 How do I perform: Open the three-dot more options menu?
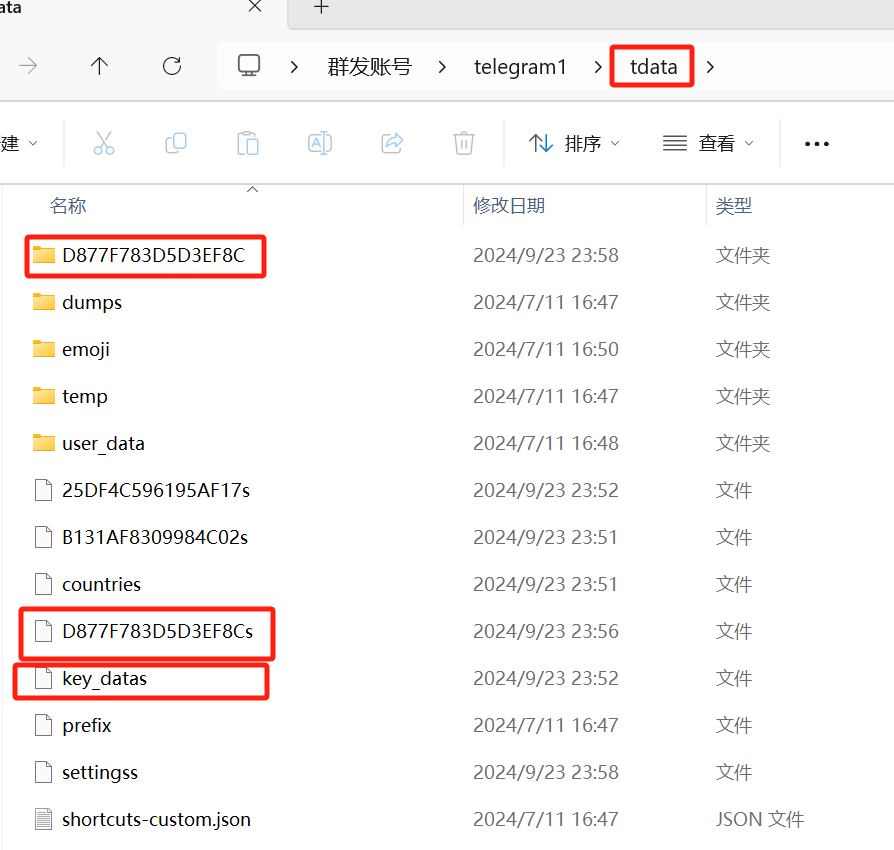[817, 144]
